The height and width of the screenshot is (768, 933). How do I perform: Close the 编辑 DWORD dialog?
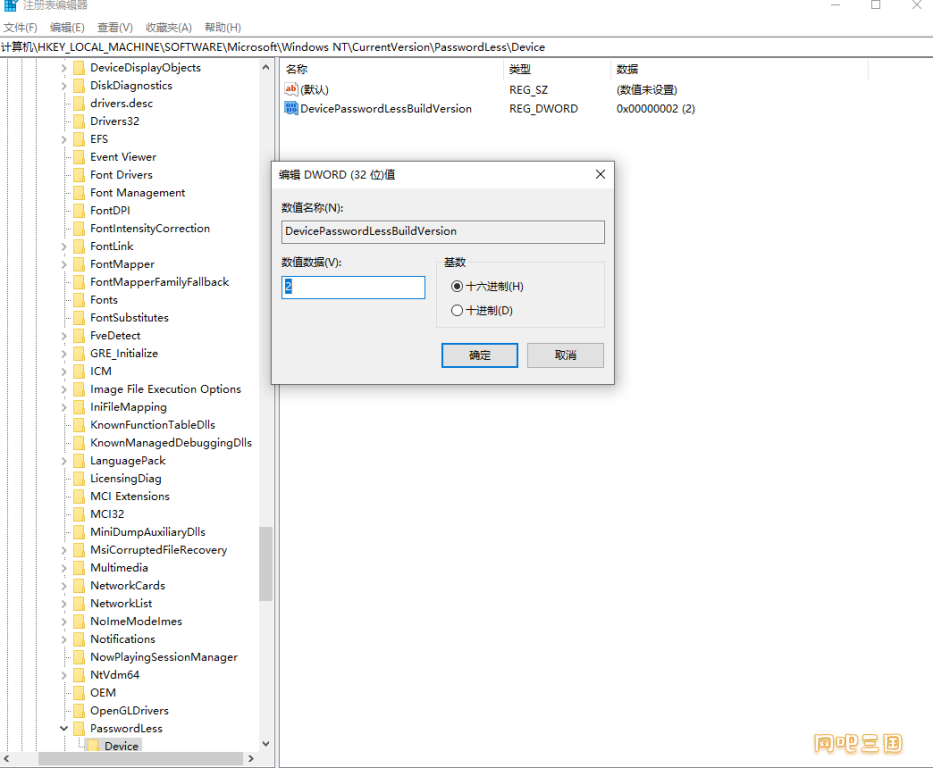pos(600,174)
